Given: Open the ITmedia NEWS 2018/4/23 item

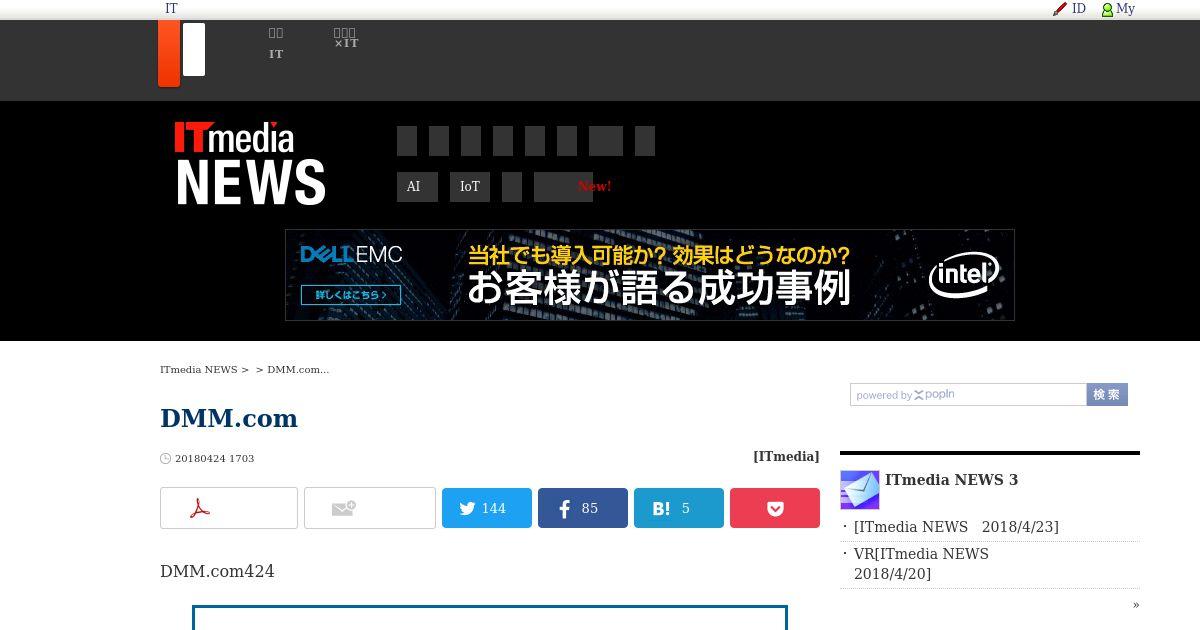Looking at the screenshot, I should pyautogui.click(x=956, y=527).
